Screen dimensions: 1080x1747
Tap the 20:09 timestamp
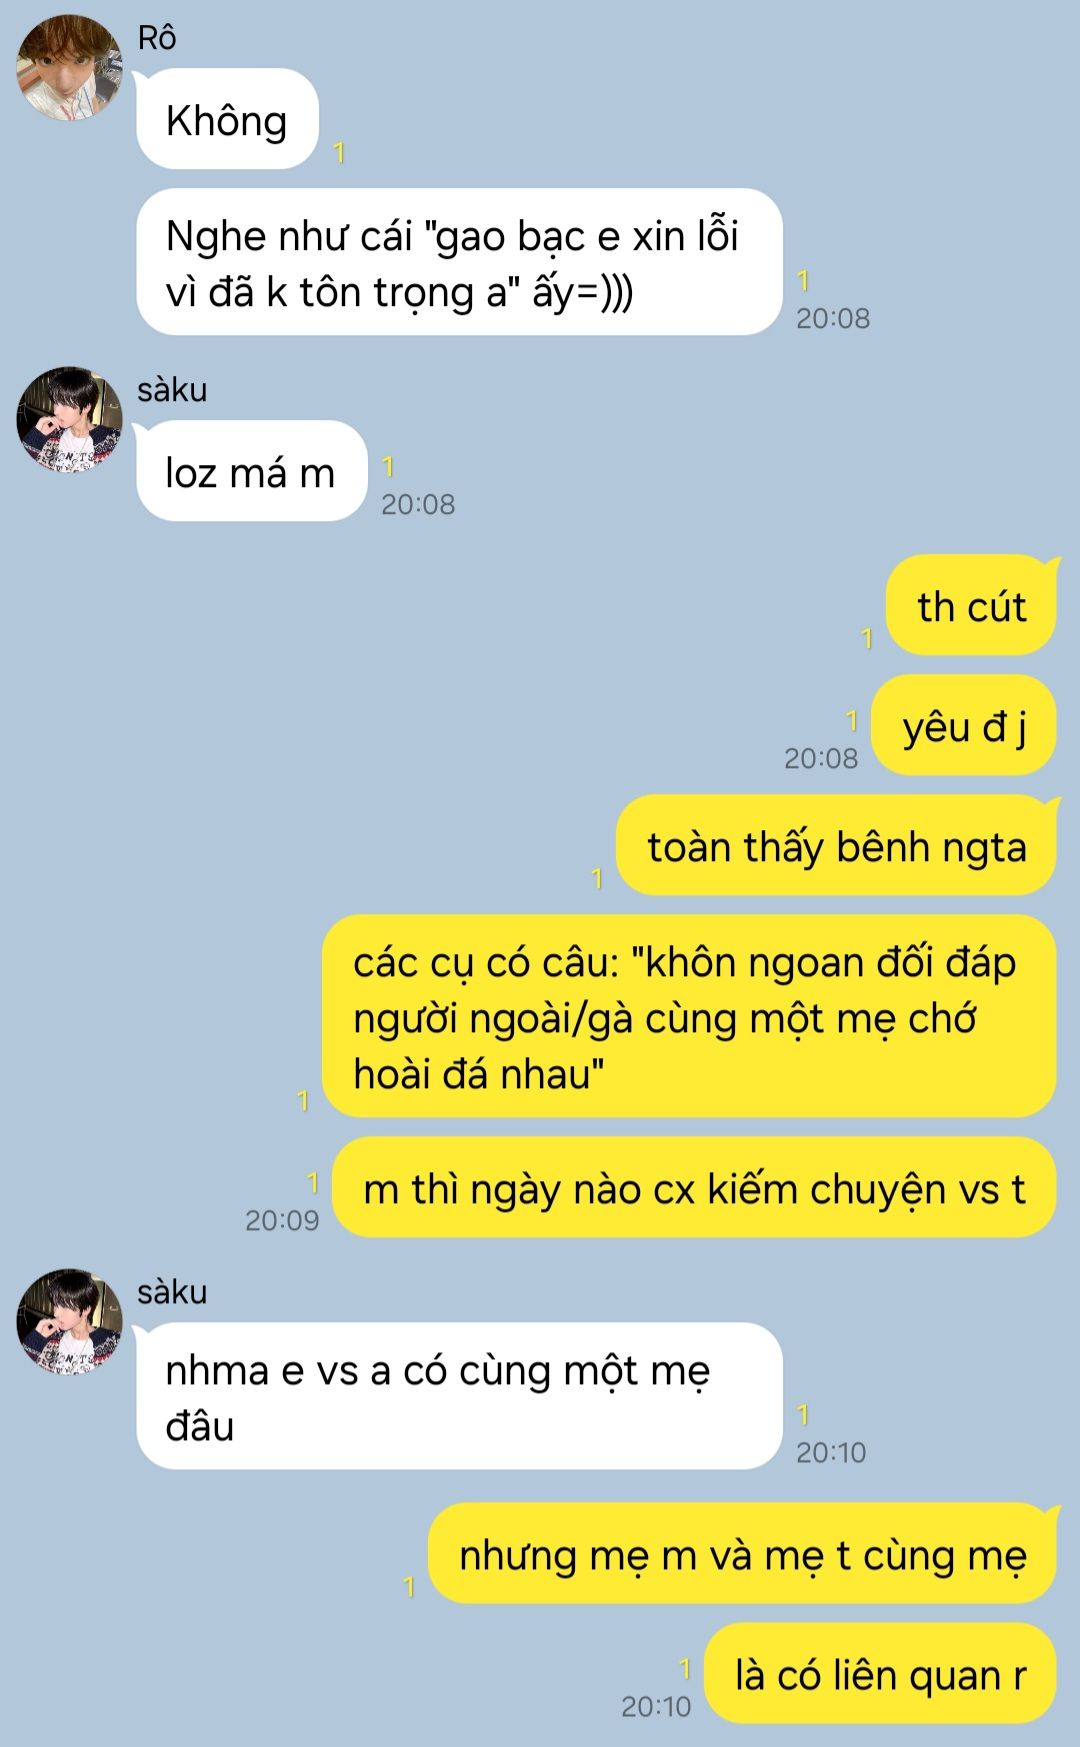[x=282, y=1220]
